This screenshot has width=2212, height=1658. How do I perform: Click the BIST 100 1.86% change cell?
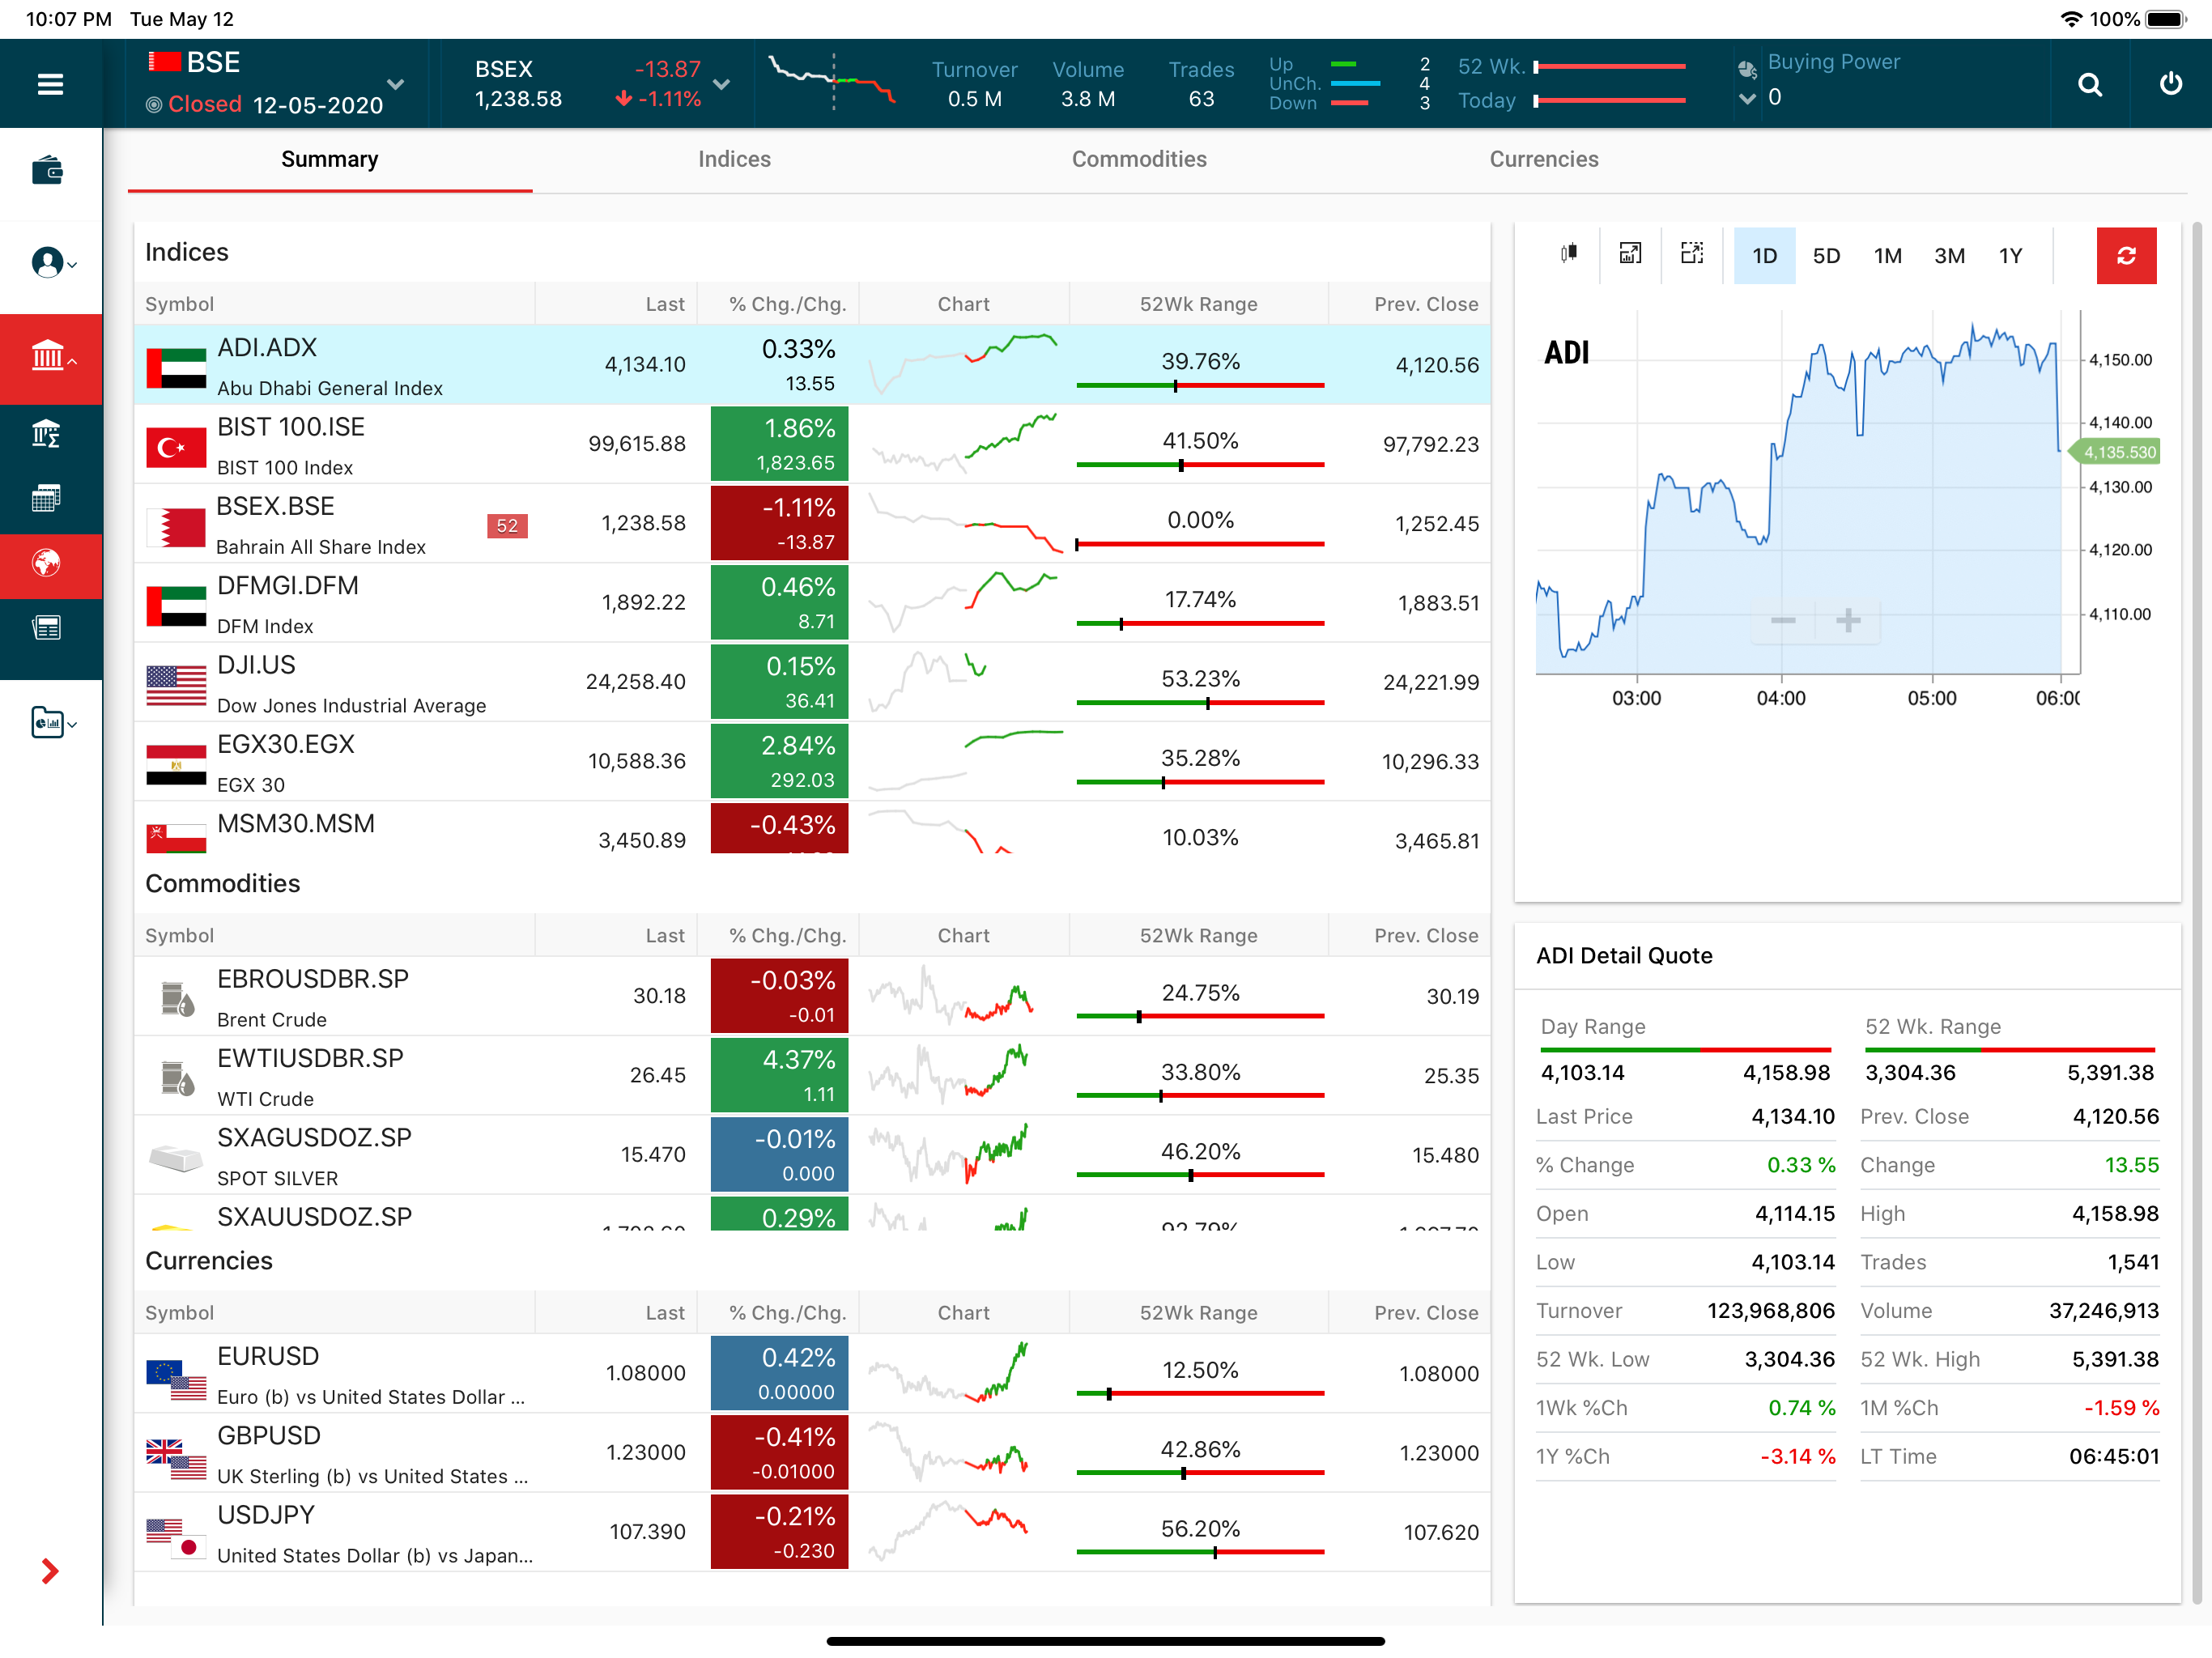click(x=779, y=444)
